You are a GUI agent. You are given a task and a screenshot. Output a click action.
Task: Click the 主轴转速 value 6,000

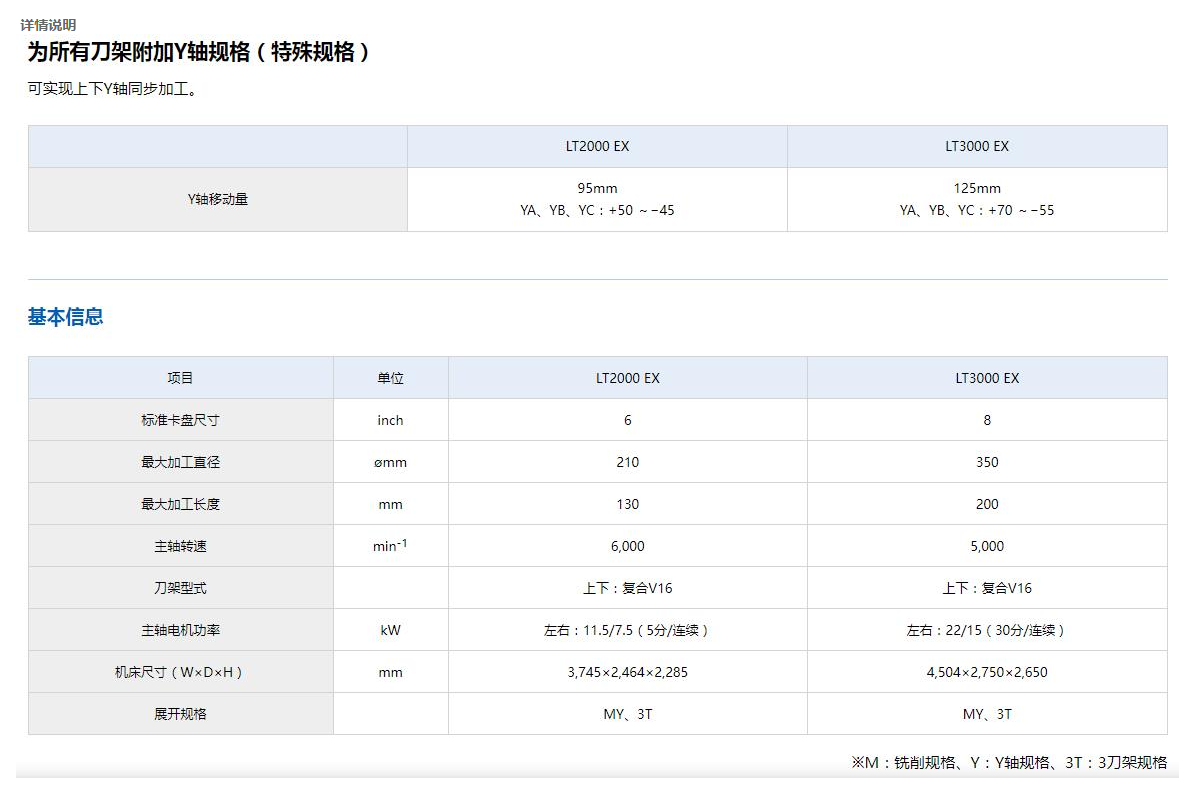coord(627,546)
